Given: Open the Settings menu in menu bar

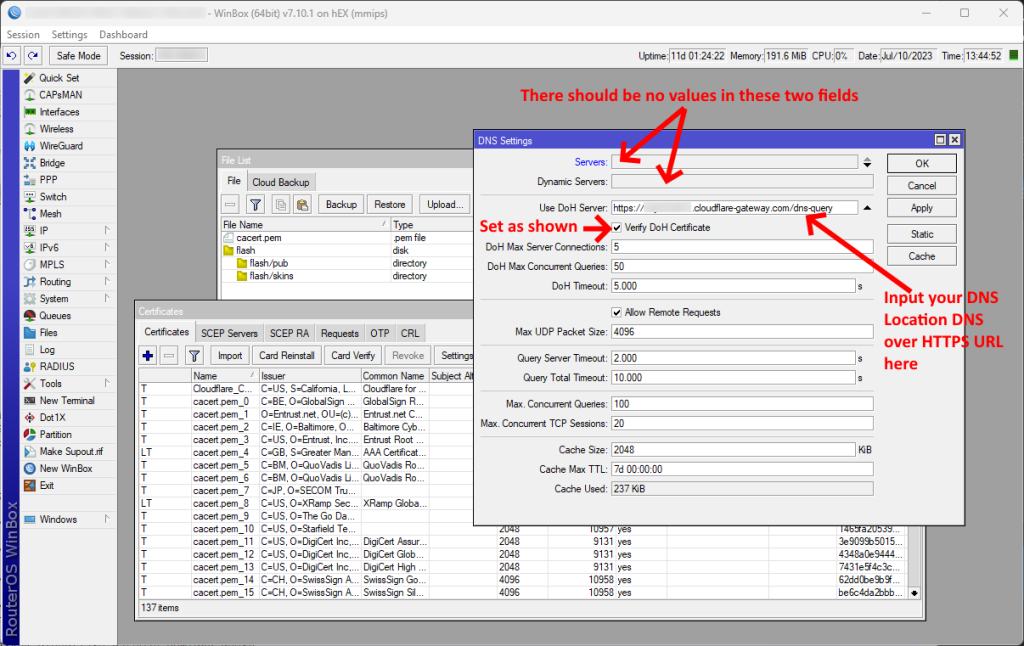Looking at the screenshot, I should pyautogui.click(x=69, y=35).
